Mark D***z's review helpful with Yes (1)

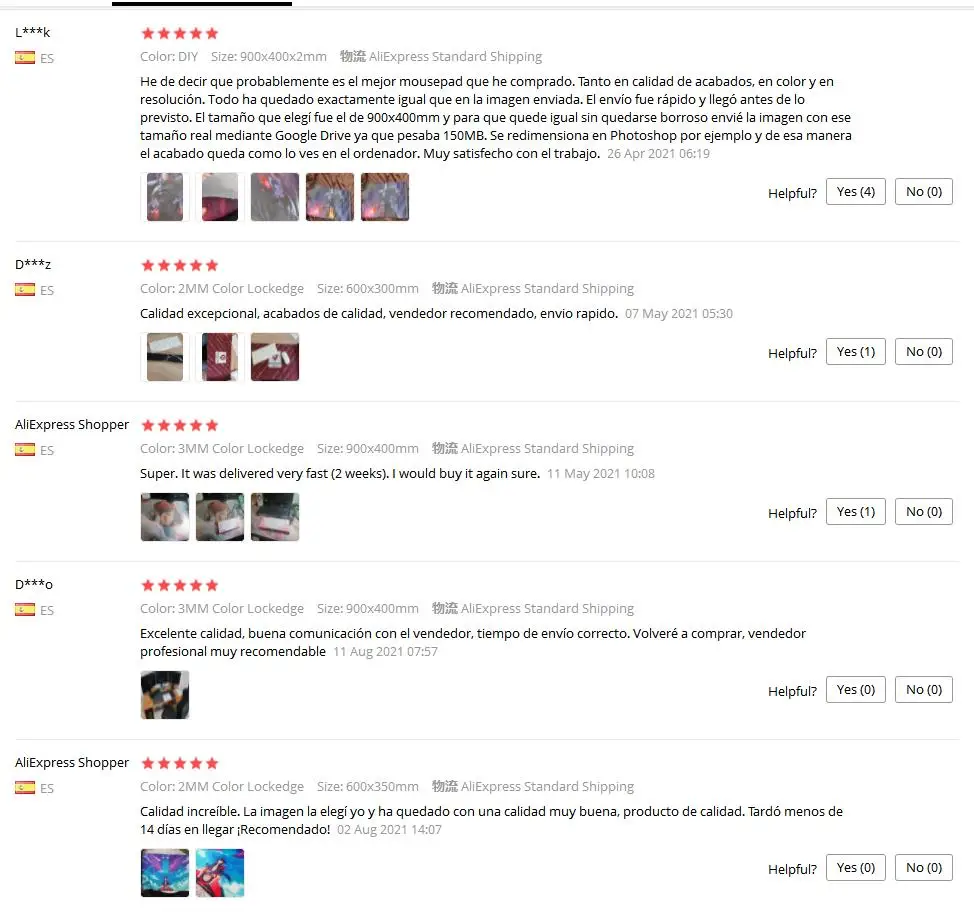(855, 352)
